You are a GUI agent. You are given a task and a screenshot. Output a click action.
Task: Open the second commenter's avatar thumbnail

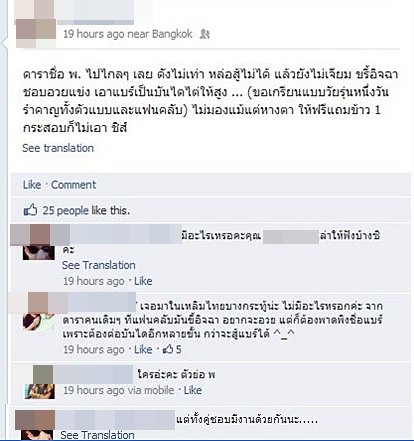(38, 322)
